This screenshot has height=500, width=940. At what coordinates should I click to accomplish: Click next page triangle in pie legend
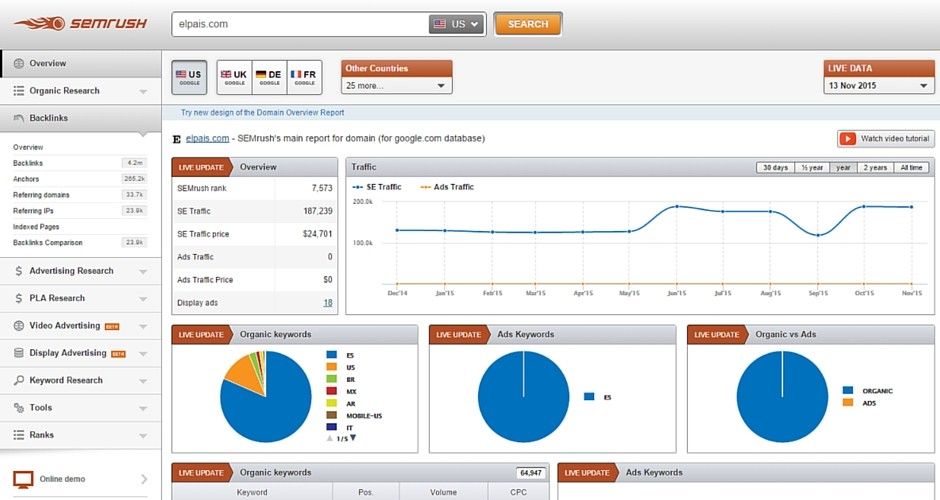(353, 438)
